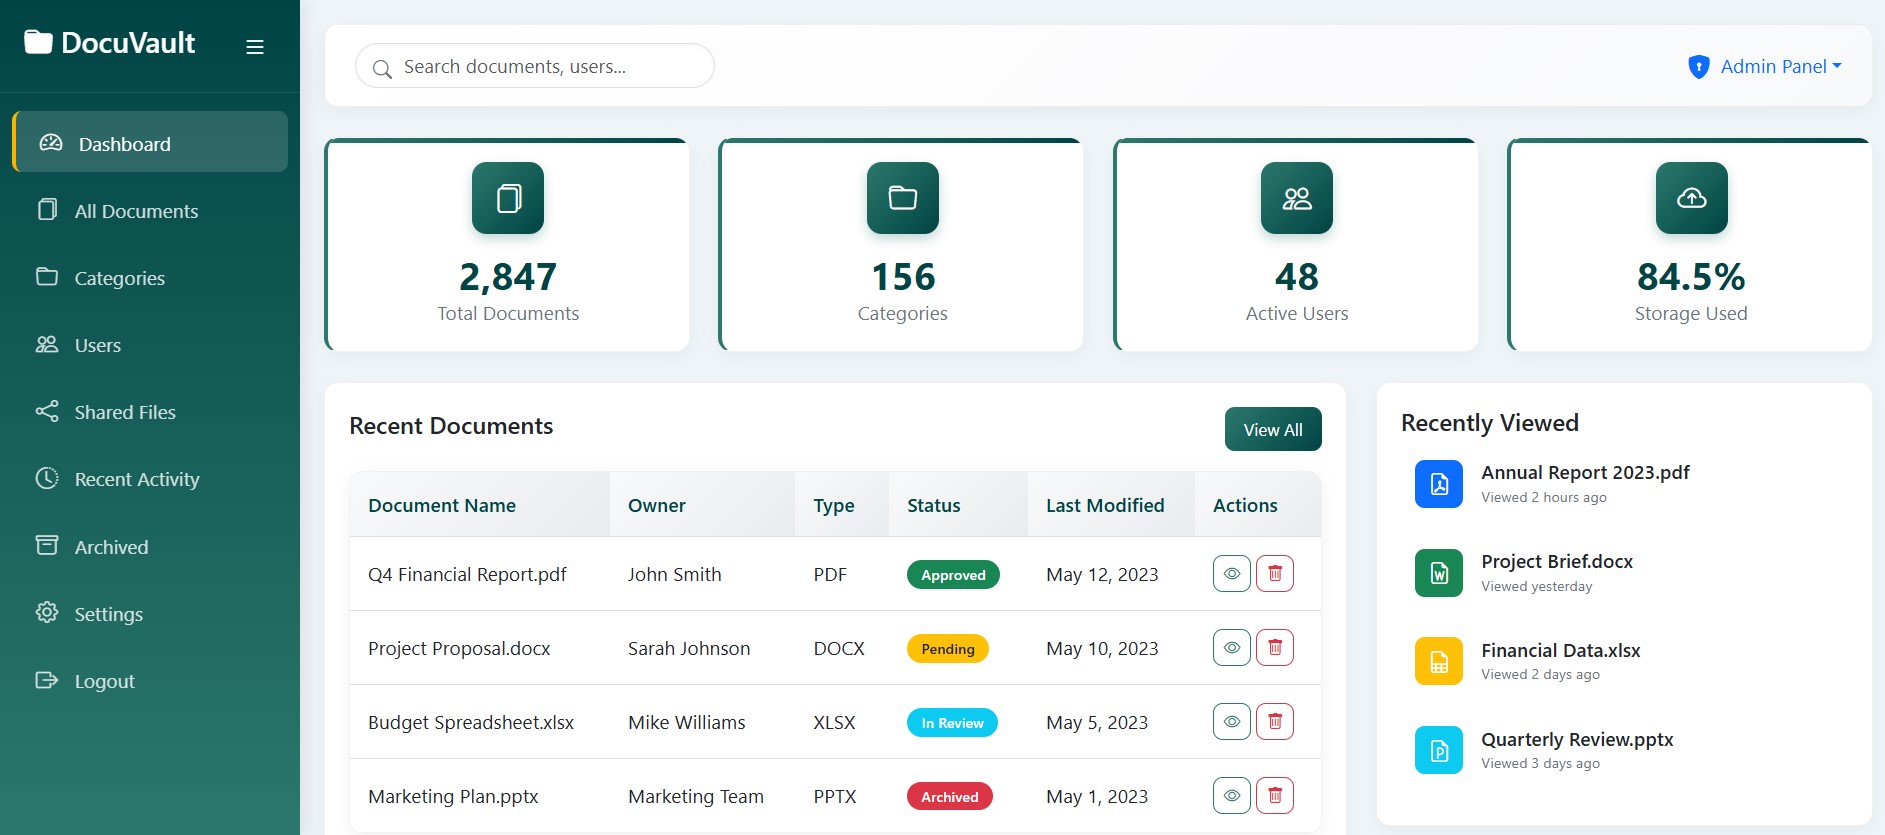1885x835 pixels.
Task: Click the Total Documents card icon
Action: point(508,198)
